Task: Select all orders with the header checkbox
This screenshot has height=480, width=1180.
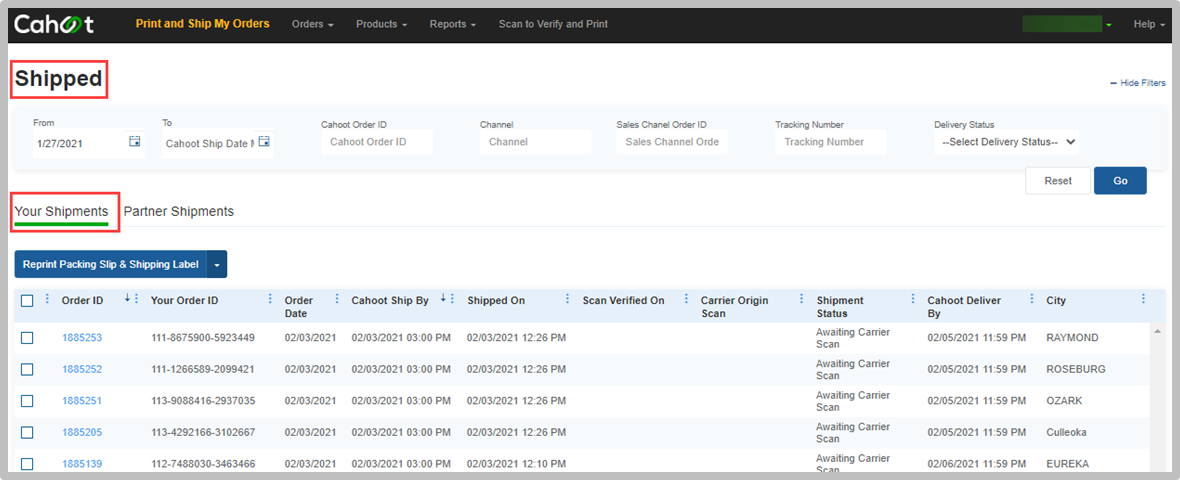Action: click(x=27, y=300)
